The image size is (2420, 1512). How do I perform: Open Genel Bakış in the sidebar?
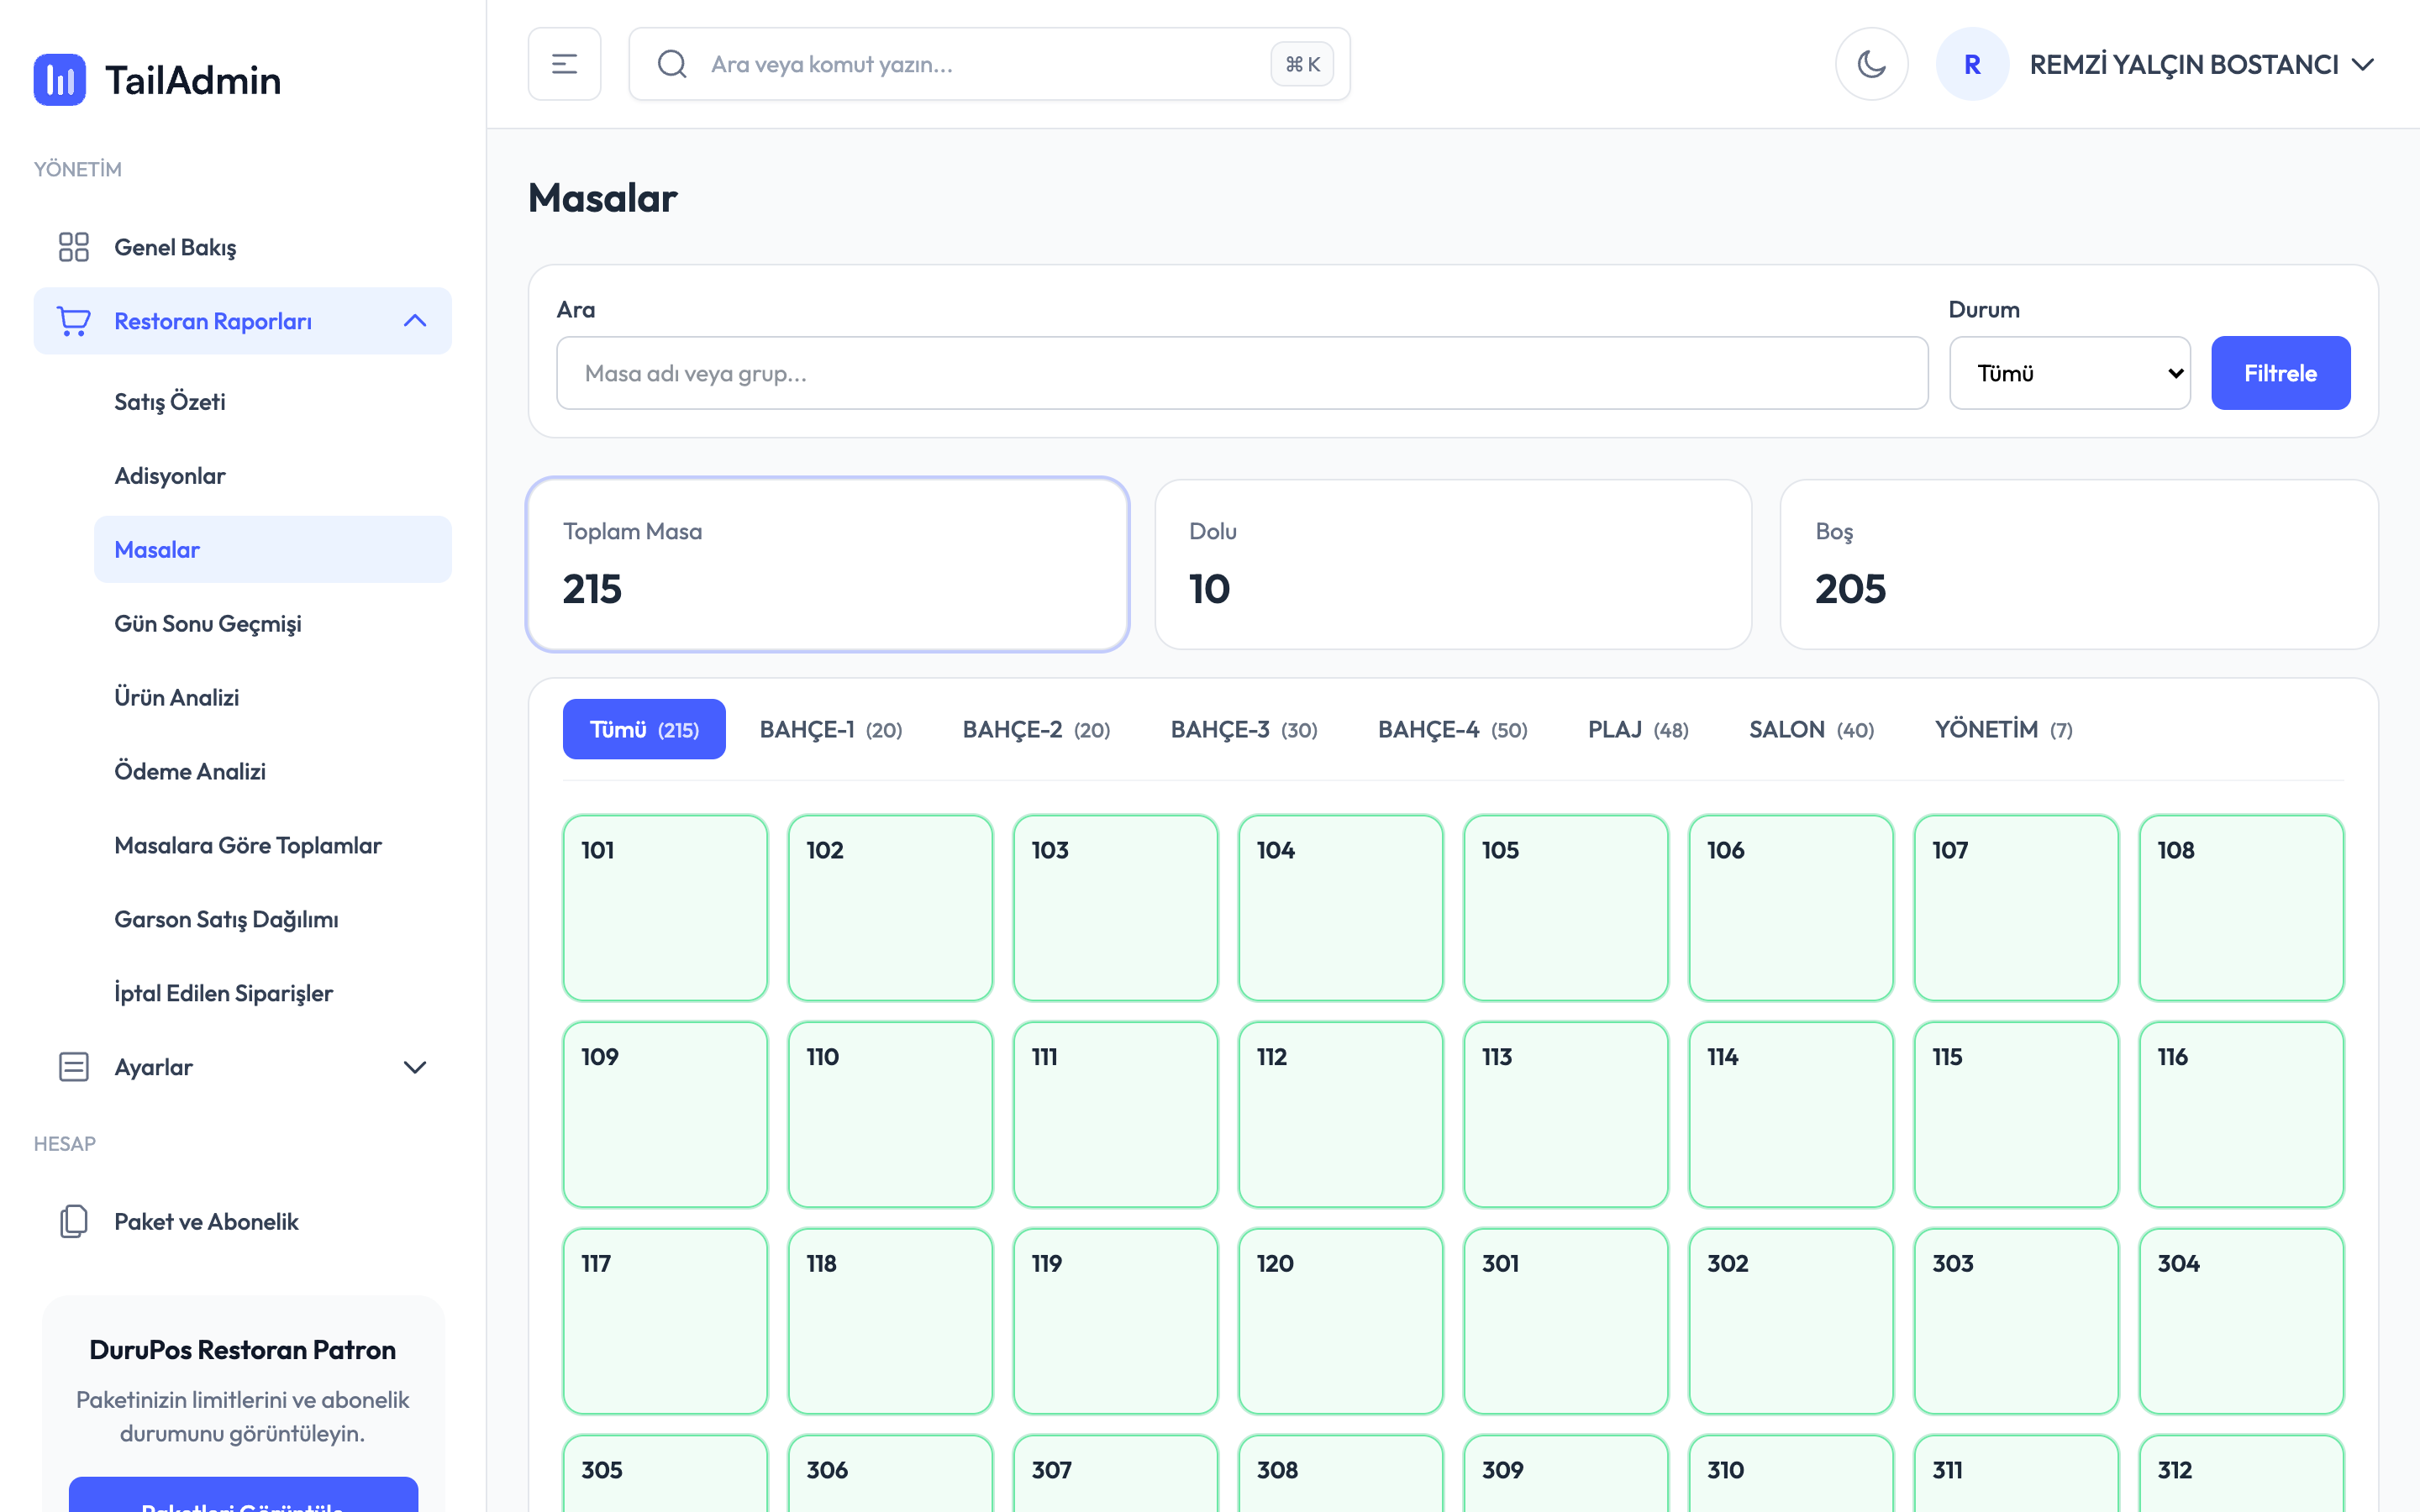tap(243, 247)
